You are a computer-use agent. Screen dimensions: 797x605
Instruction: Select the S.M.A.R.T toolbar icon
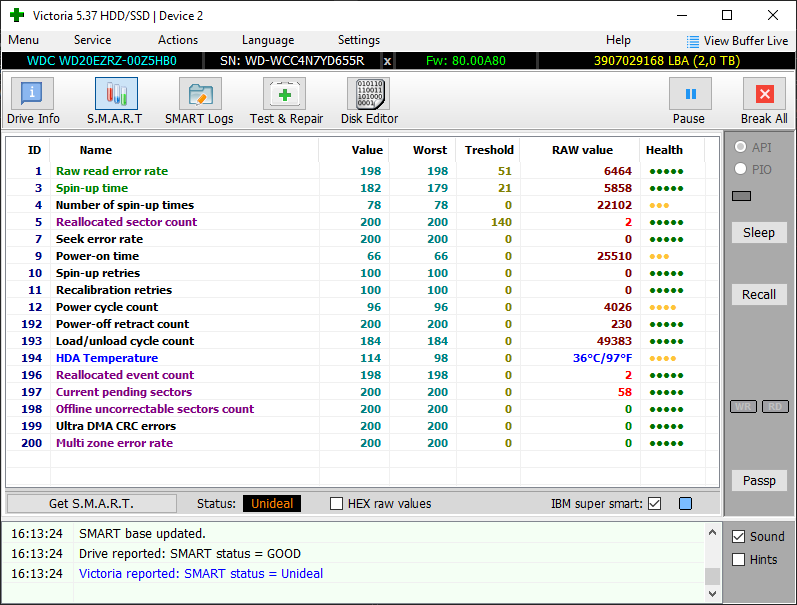[x=115, y=102]
